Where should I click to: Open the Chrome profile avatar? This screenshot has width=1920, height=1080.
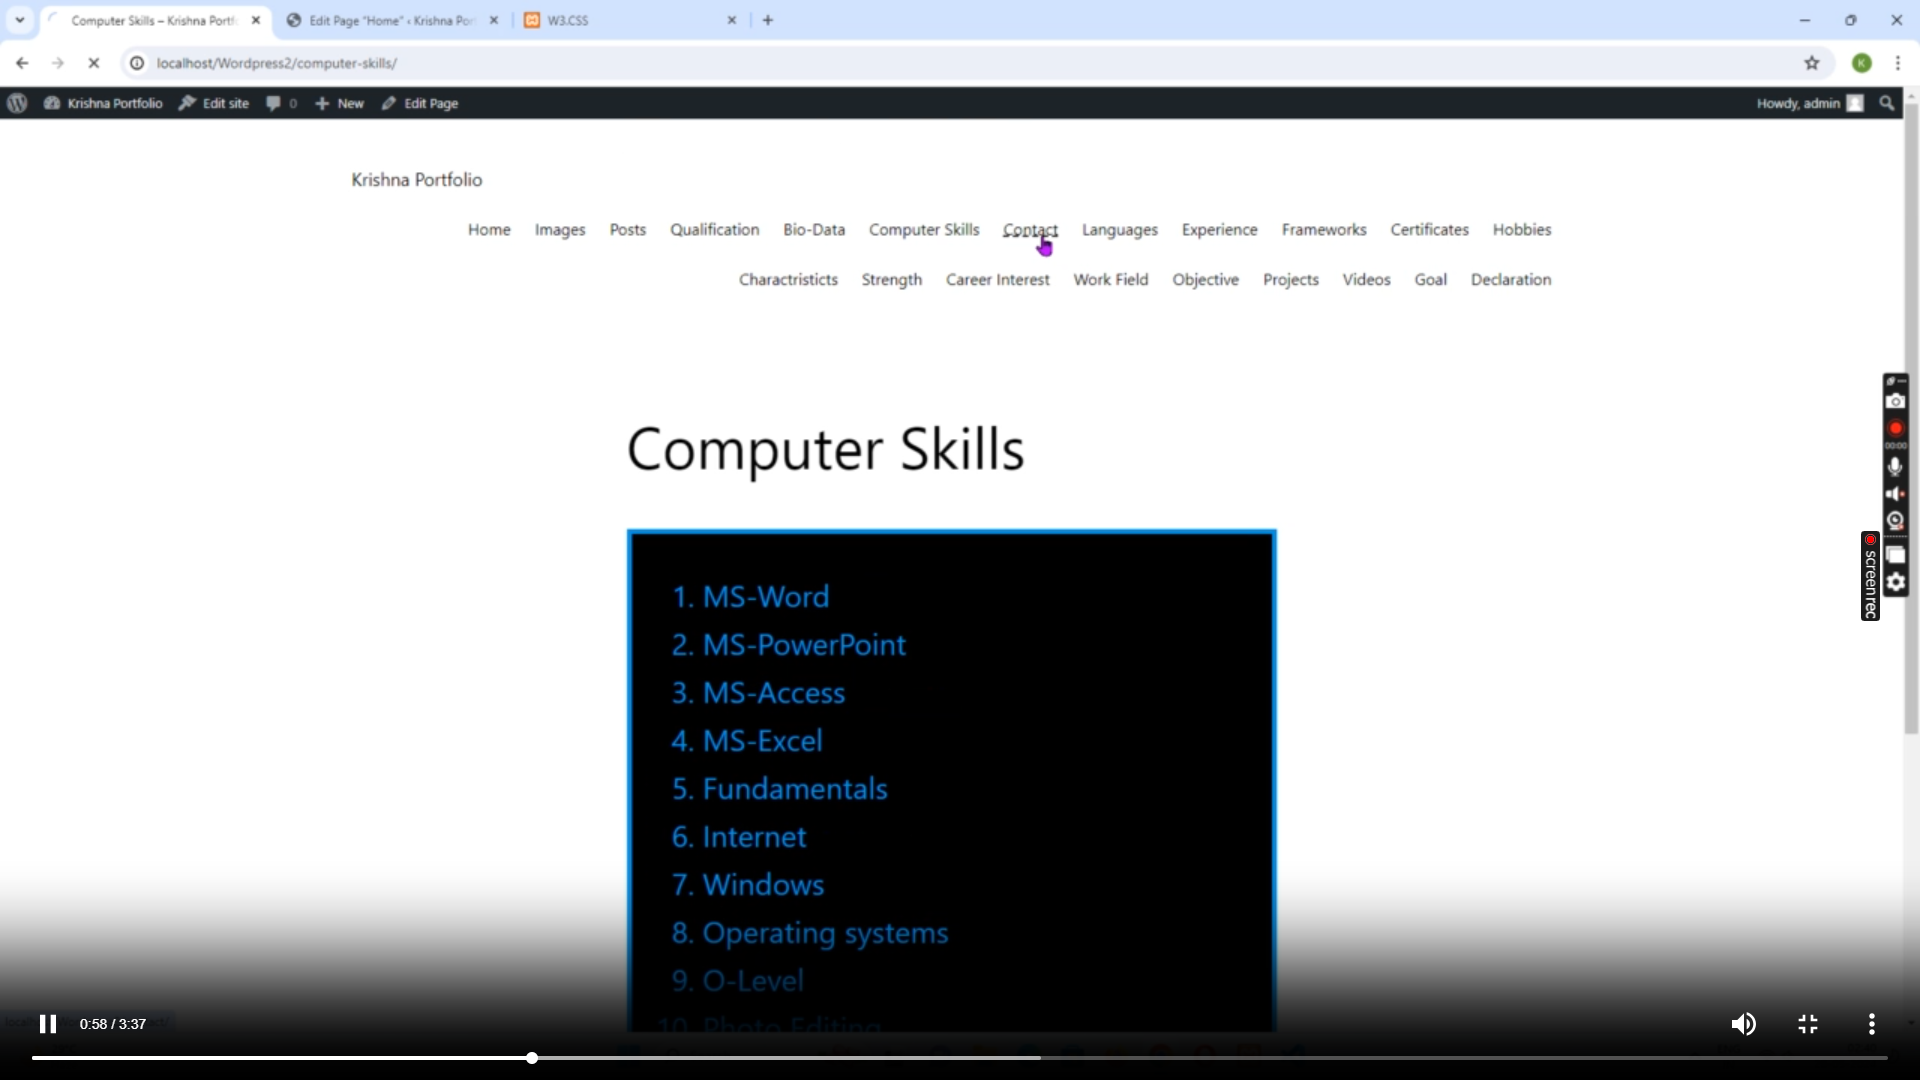point(1862,63)
